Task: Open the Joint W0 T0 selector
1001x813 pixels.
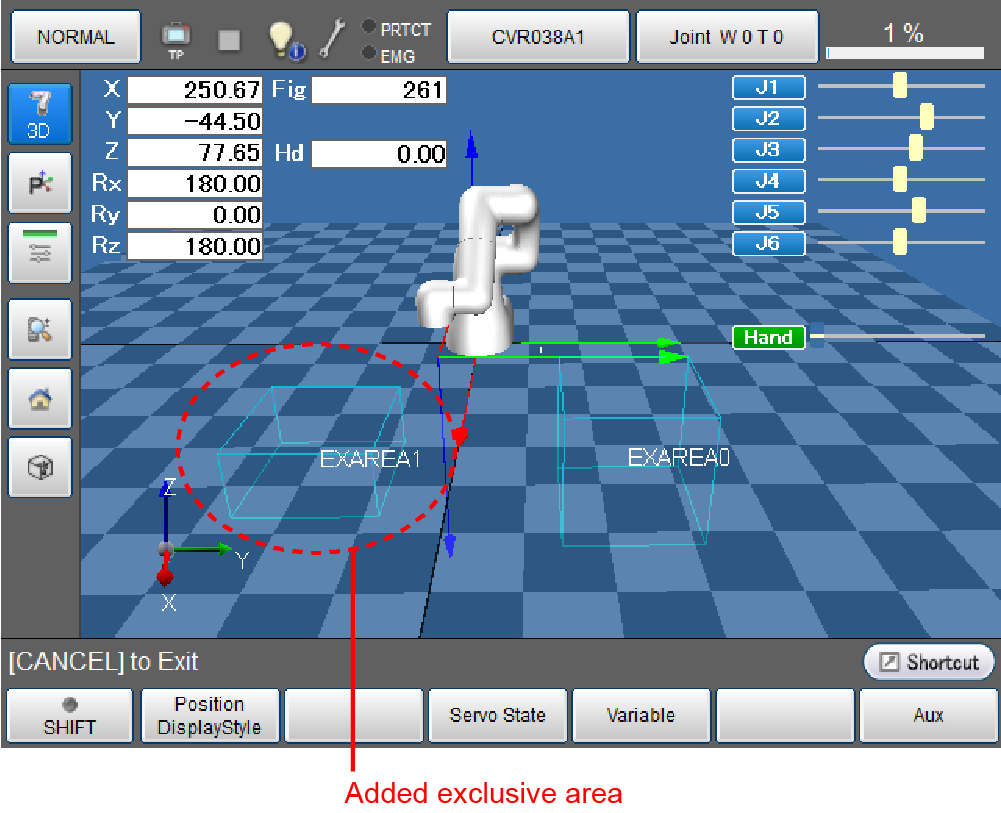Action: [x=727, y=37]
